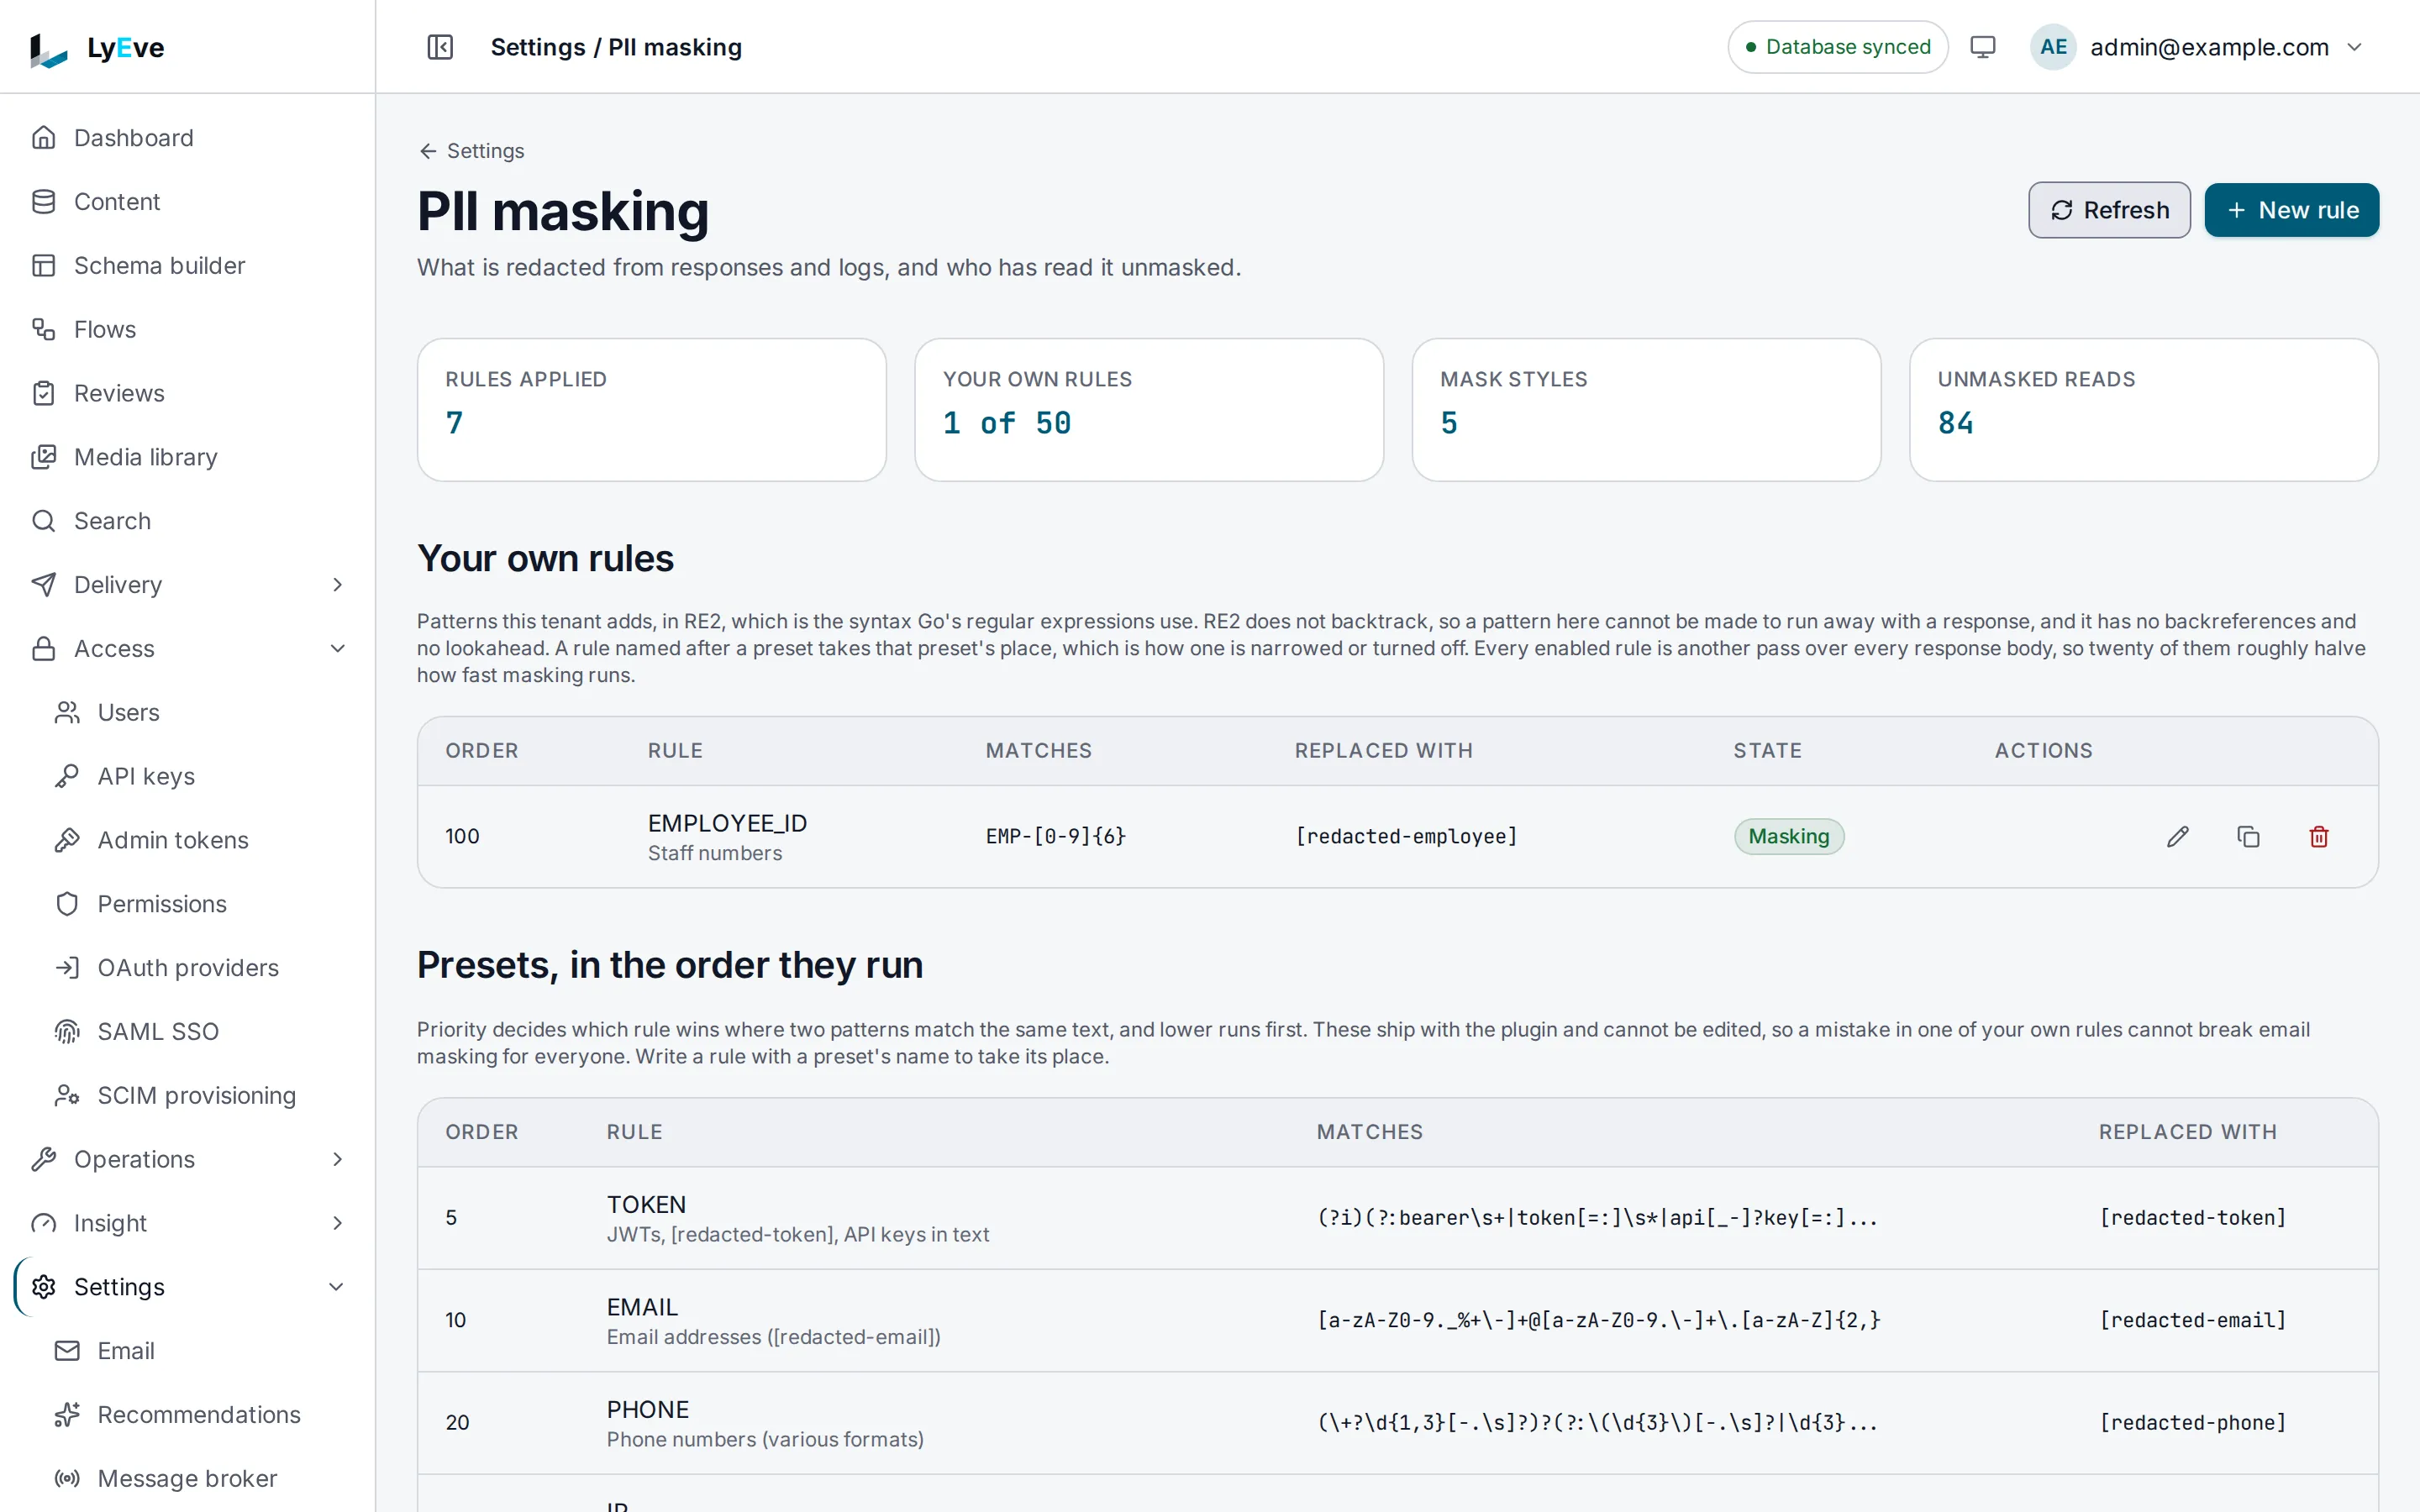The height and width of the screenshot is (1512, 2420).
Task: Click the [redacted-email] replacement cell
Action: 2192,1321
